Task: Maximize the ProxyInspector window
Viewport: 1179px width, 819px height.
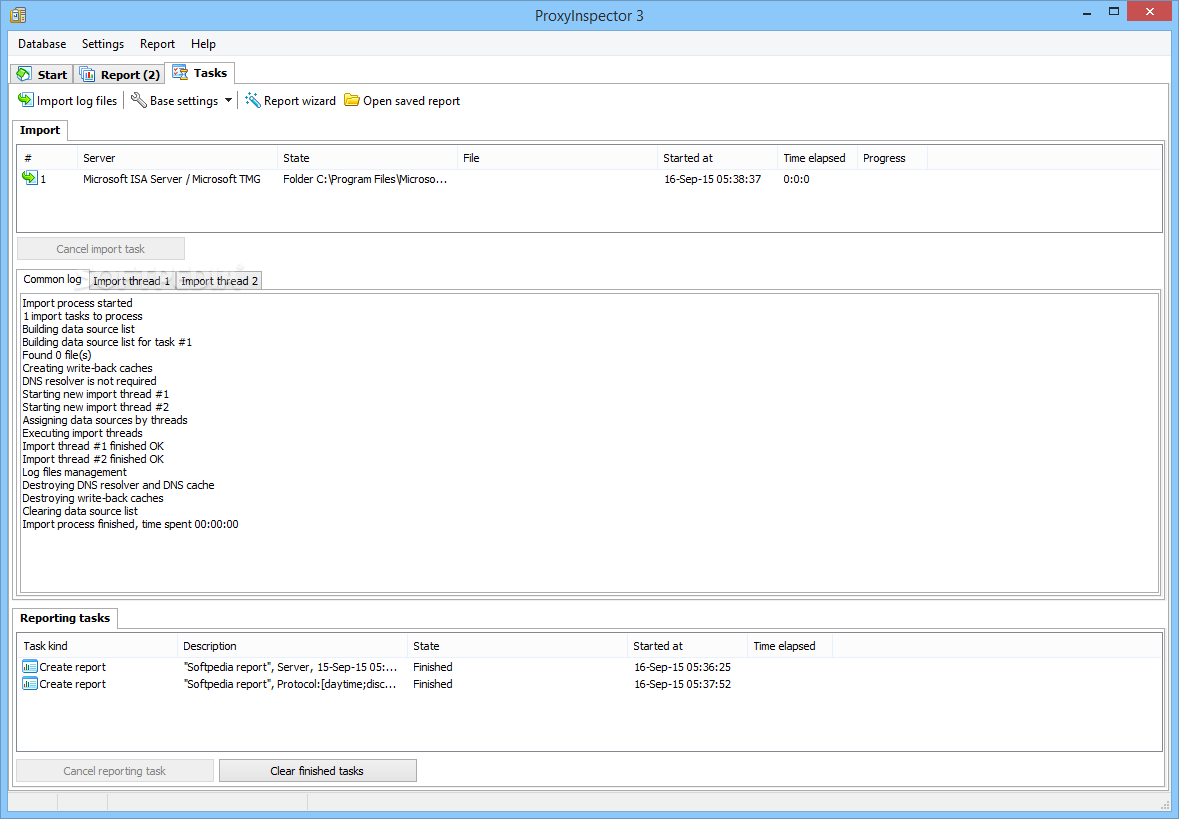Action: [x=1114, y=11]
